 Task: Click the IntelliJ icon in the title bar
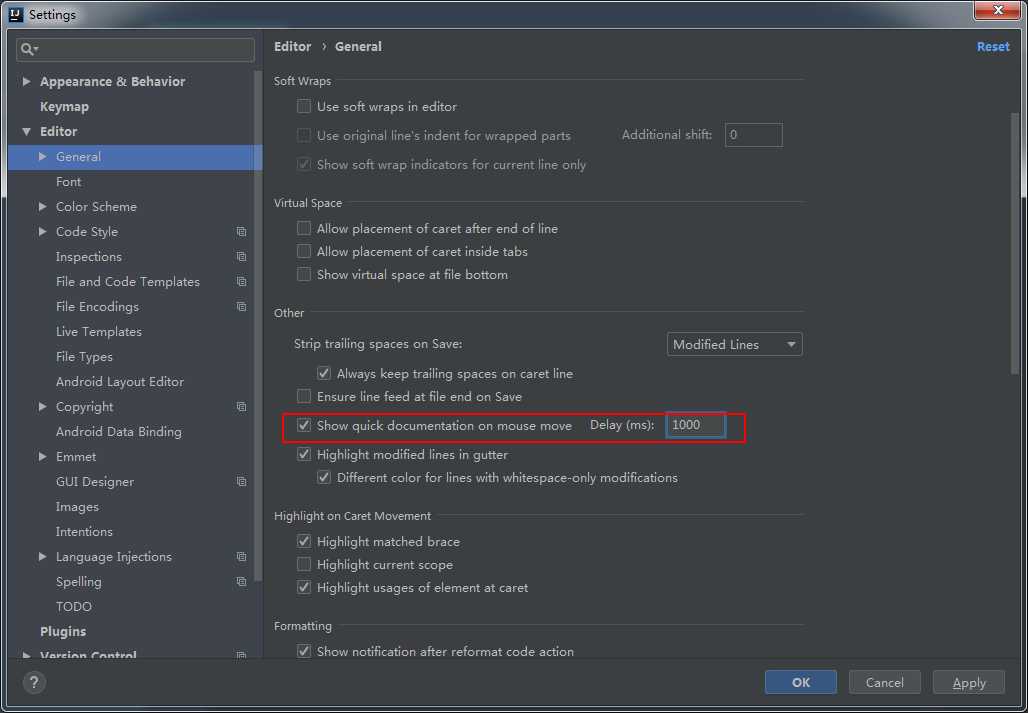click(x=16, y=14)
